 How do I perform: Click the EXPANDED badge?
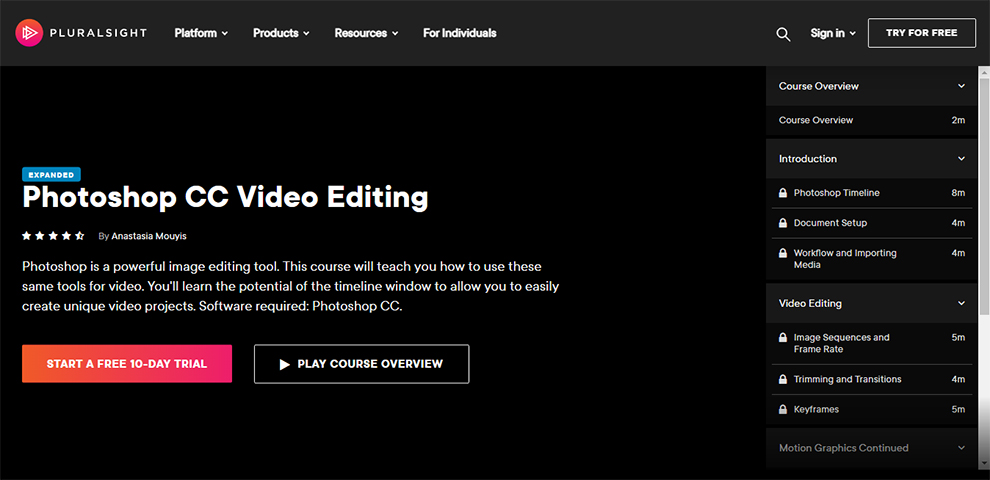pos(51,175)
